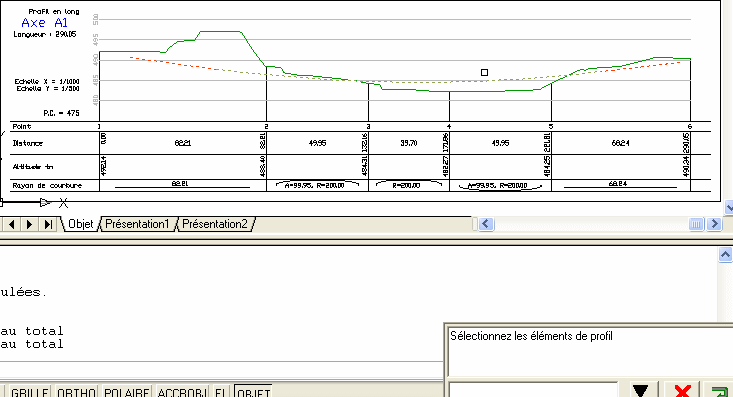The image size is (733, 397).
Task: Toggle POLAIRE tracking in status bar
Action: (126, 392)
